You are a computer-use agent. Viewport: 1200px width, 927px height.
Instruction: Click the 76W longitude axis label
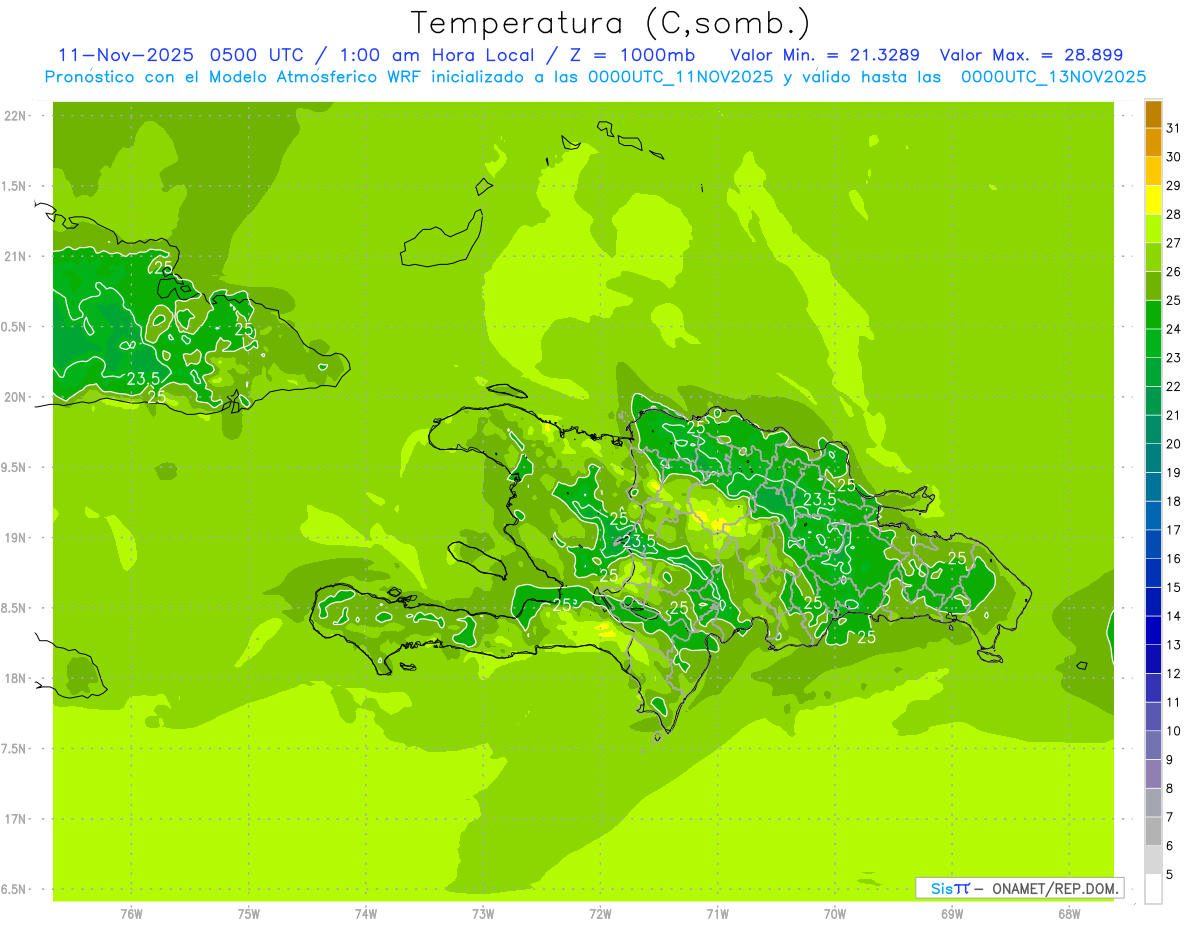(131, 914)
